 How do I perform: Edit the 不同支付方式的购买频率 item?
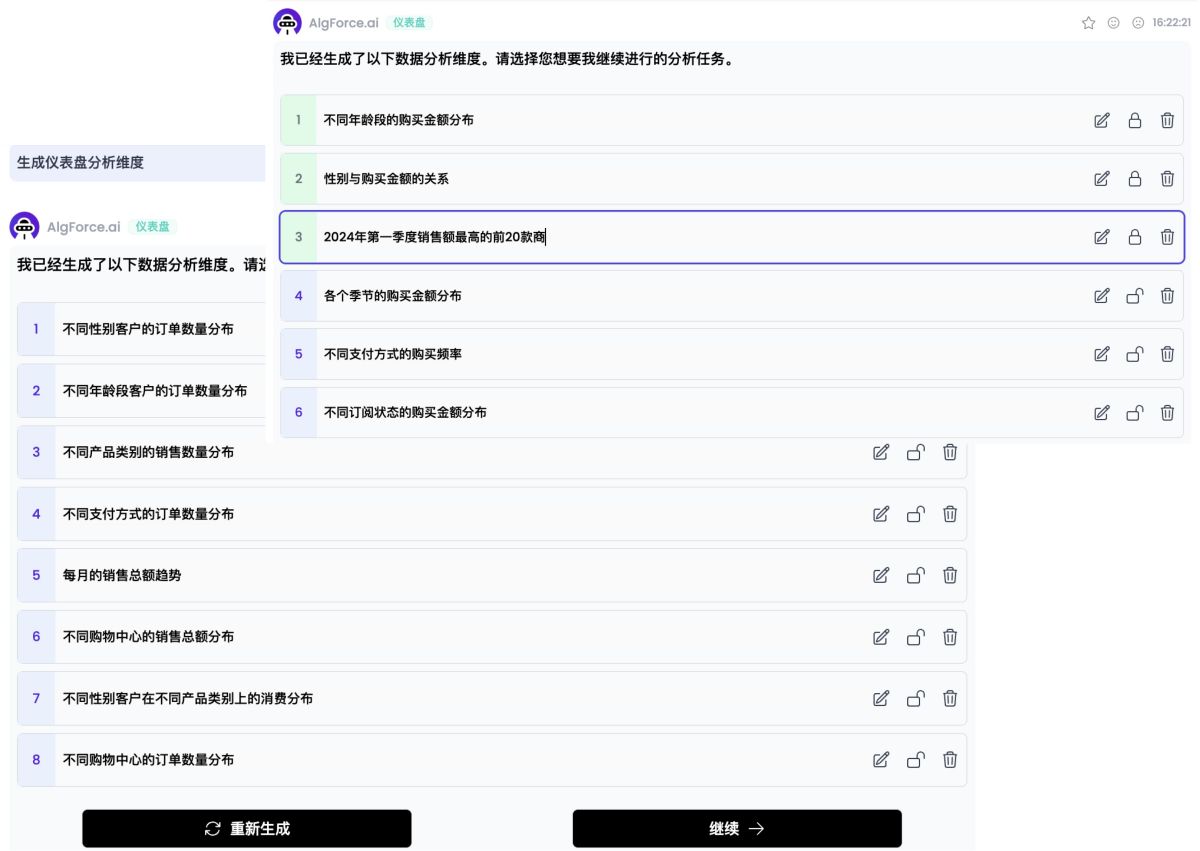coord(1101,354)
